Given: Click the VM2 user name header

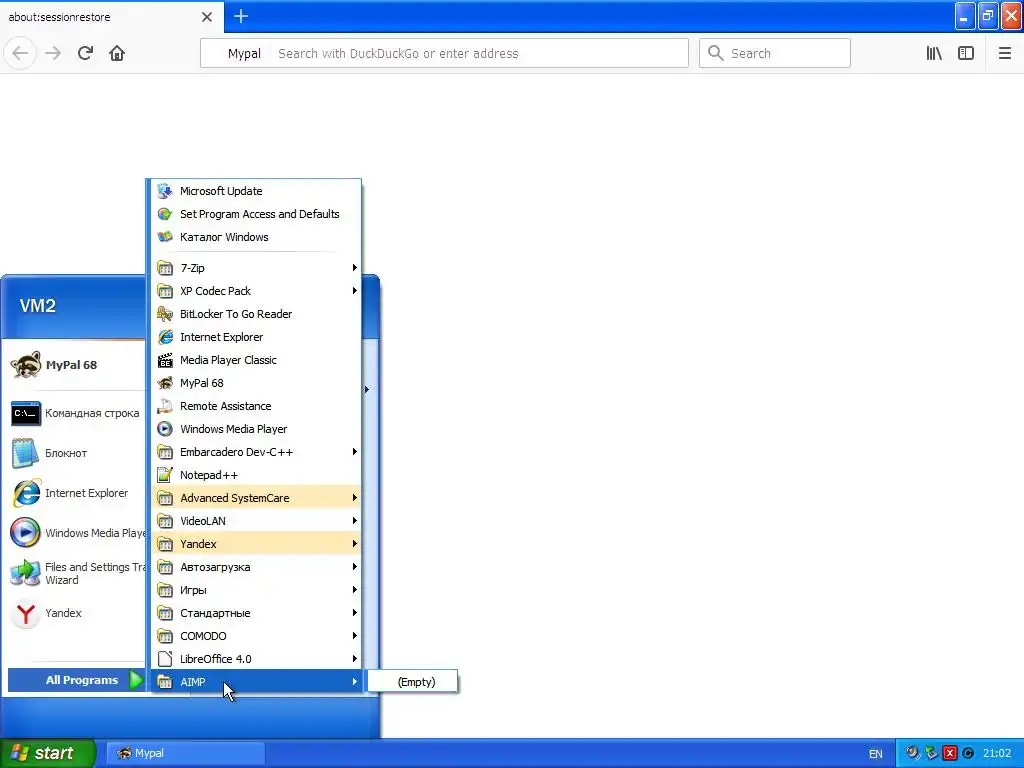Looking at the screenshot, I should pos(38,306).
